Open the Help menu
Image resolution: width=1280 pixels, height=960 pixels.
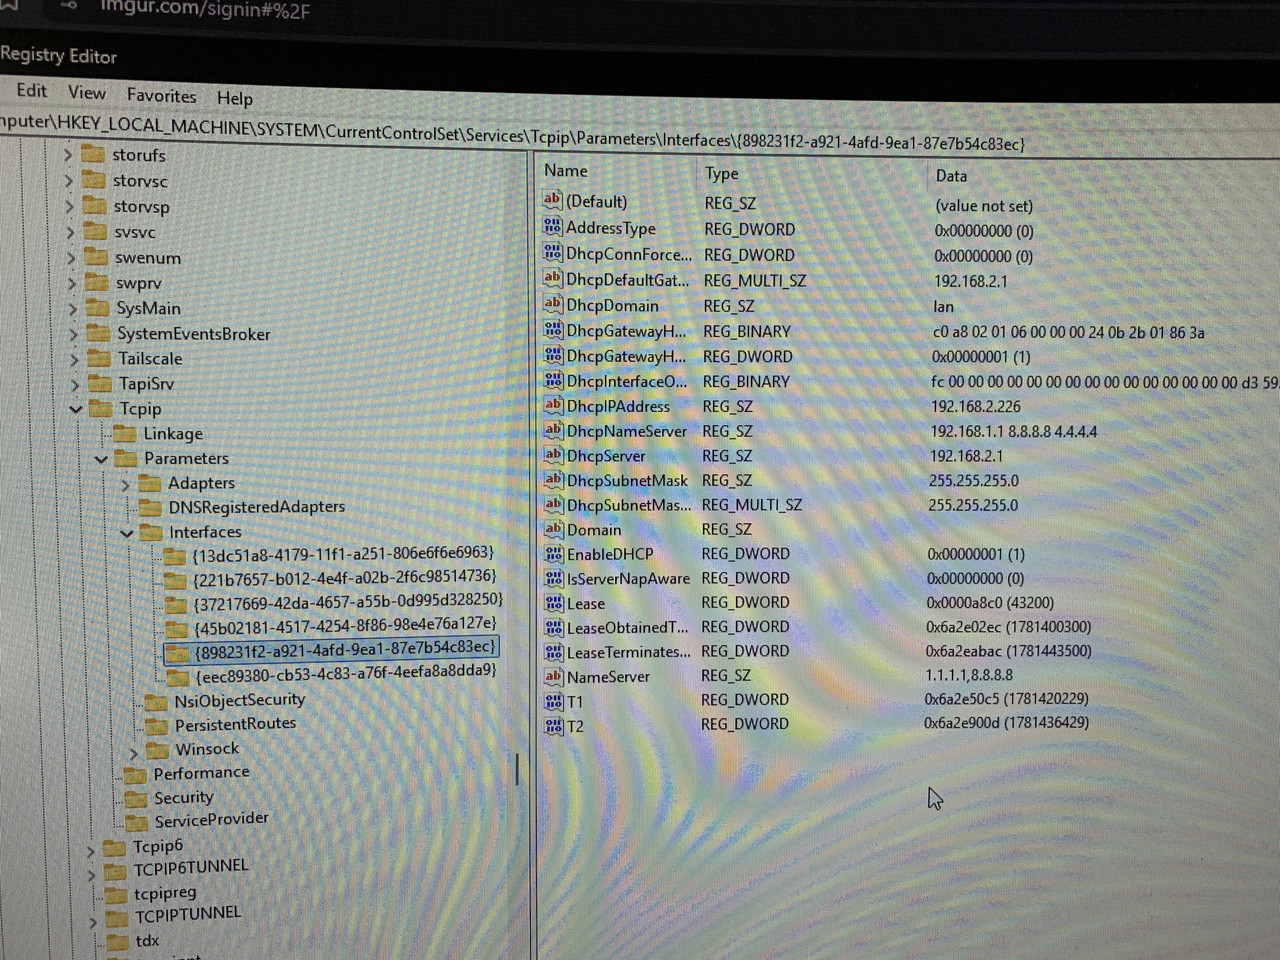point(235,98)
